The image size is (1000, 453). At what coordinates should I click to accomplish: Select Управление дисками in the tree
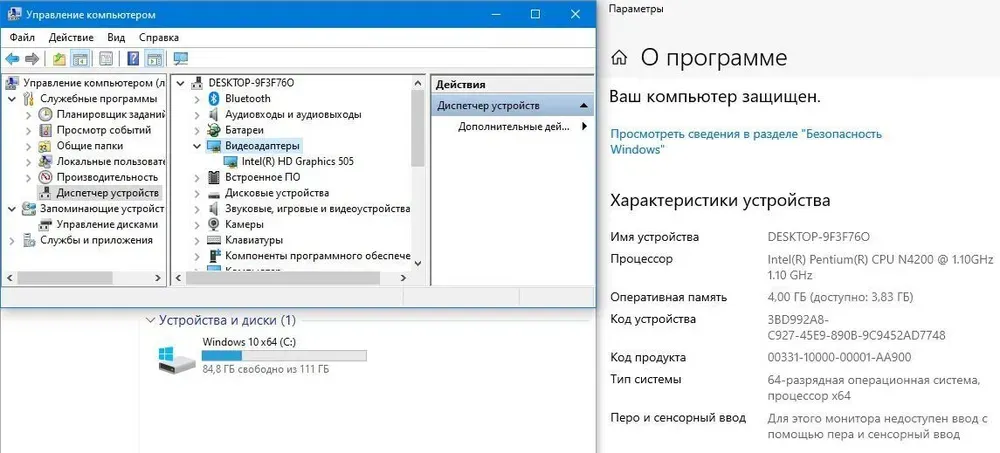click(x=104, y=224)
